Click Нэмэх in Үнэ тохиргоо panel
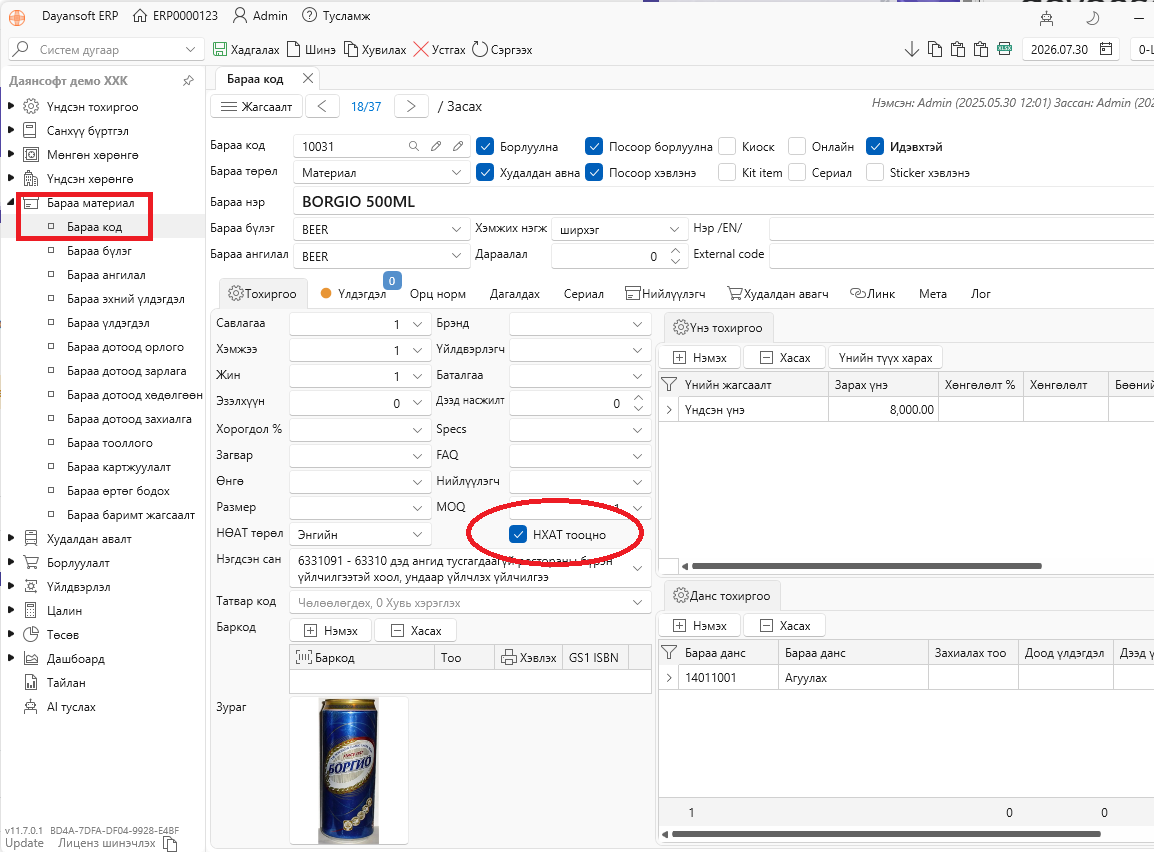This screenshot has width=1154, height=852. click(x=699, y=358)
